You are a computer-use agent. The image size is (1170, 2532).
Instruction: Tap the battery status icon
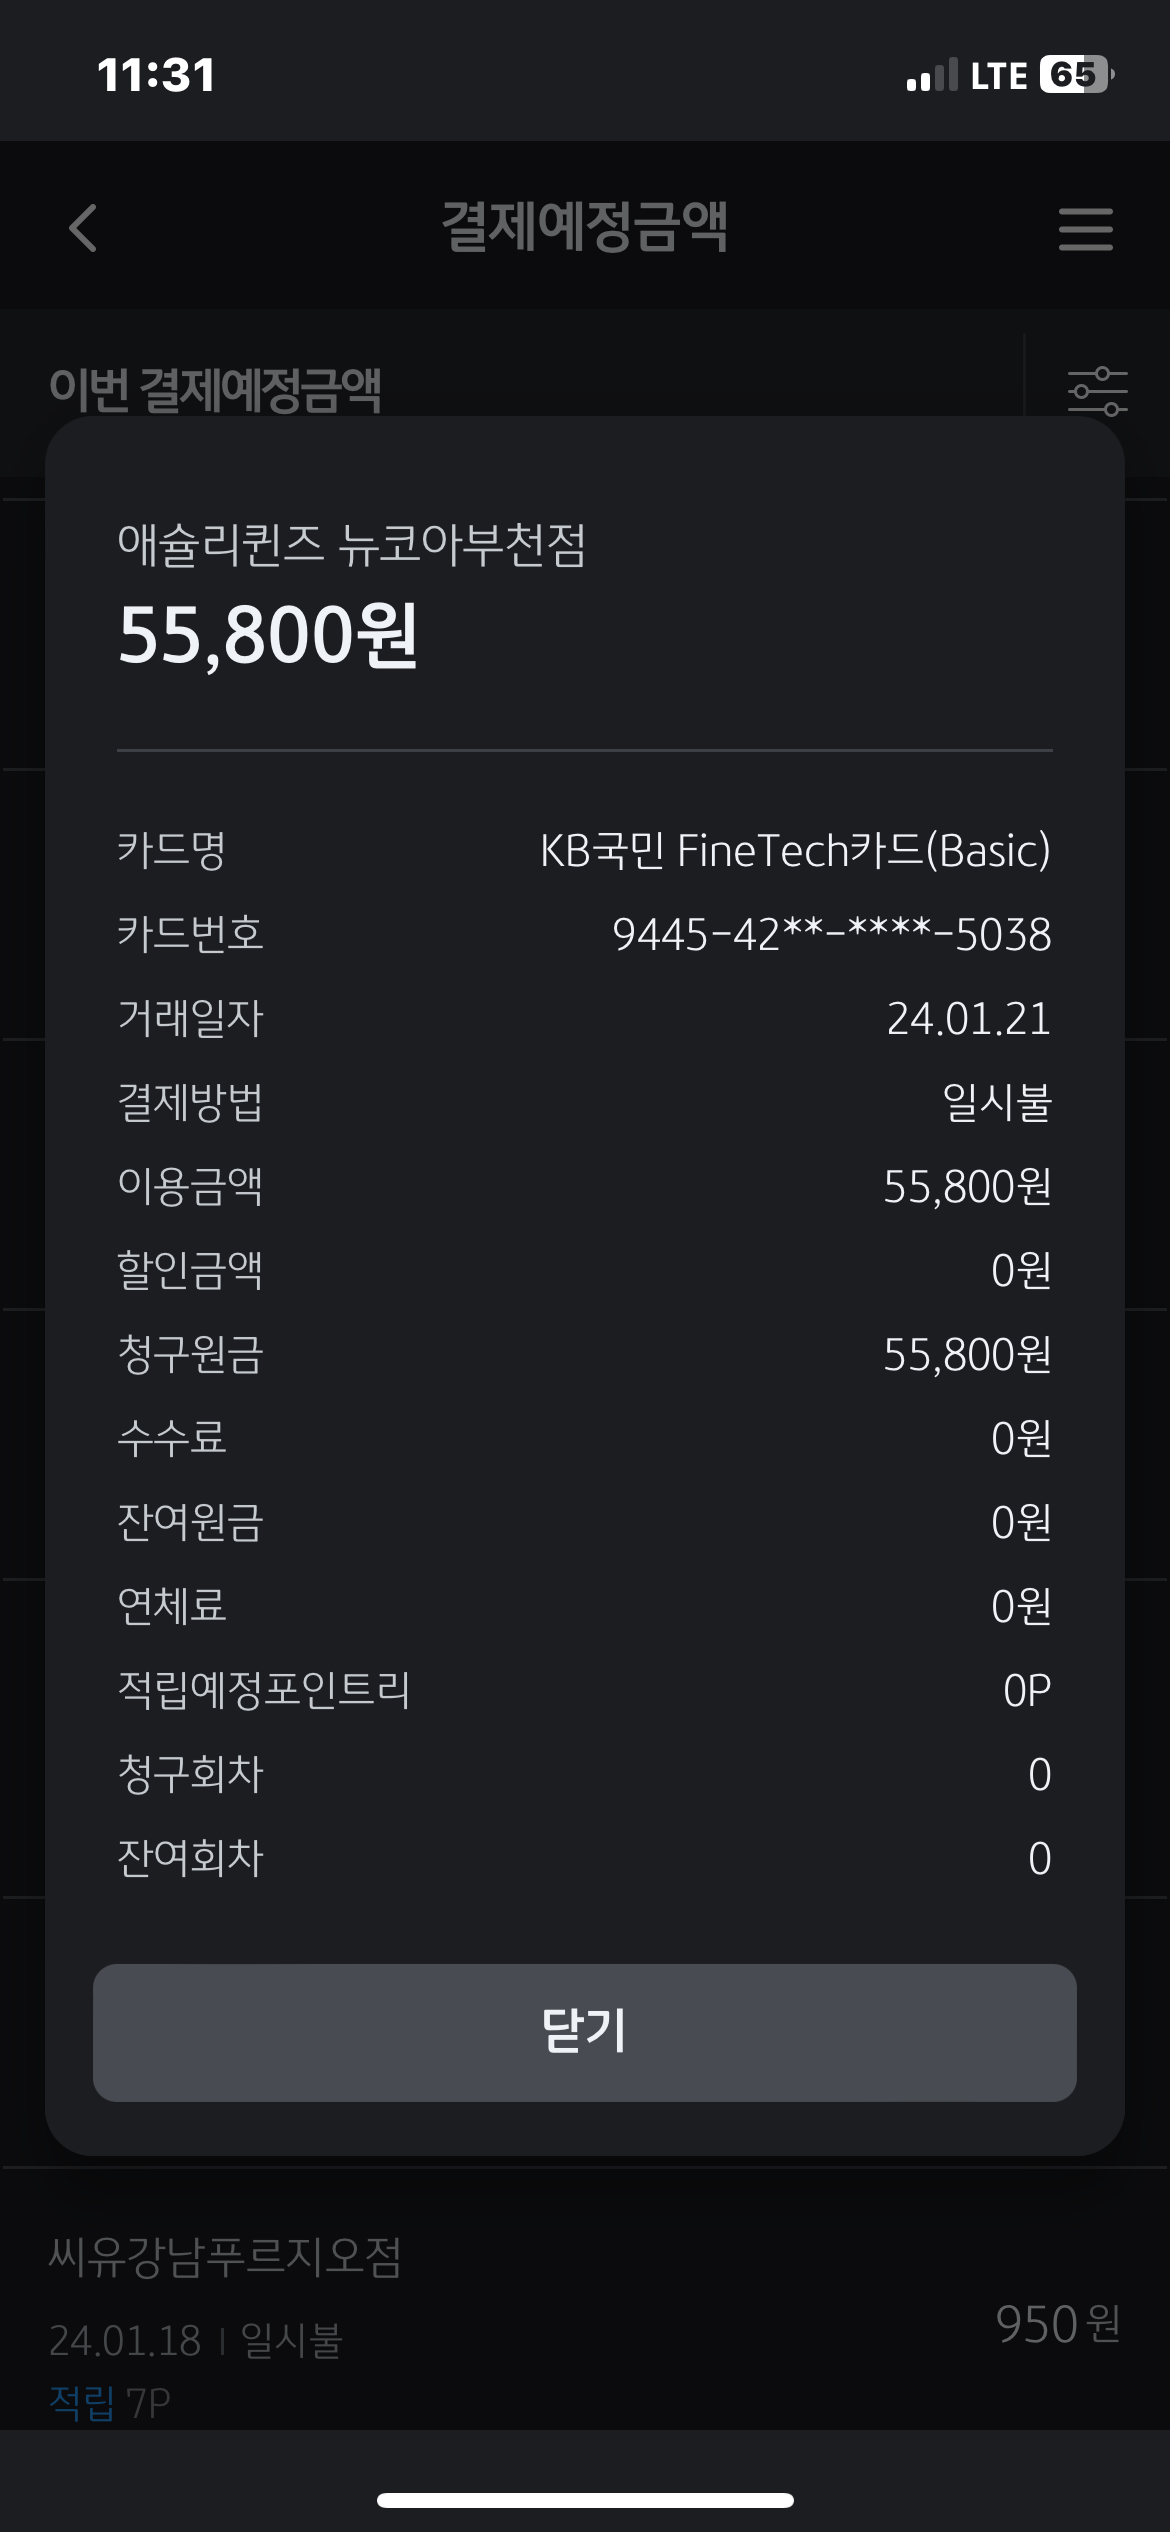coord(1077,75)
